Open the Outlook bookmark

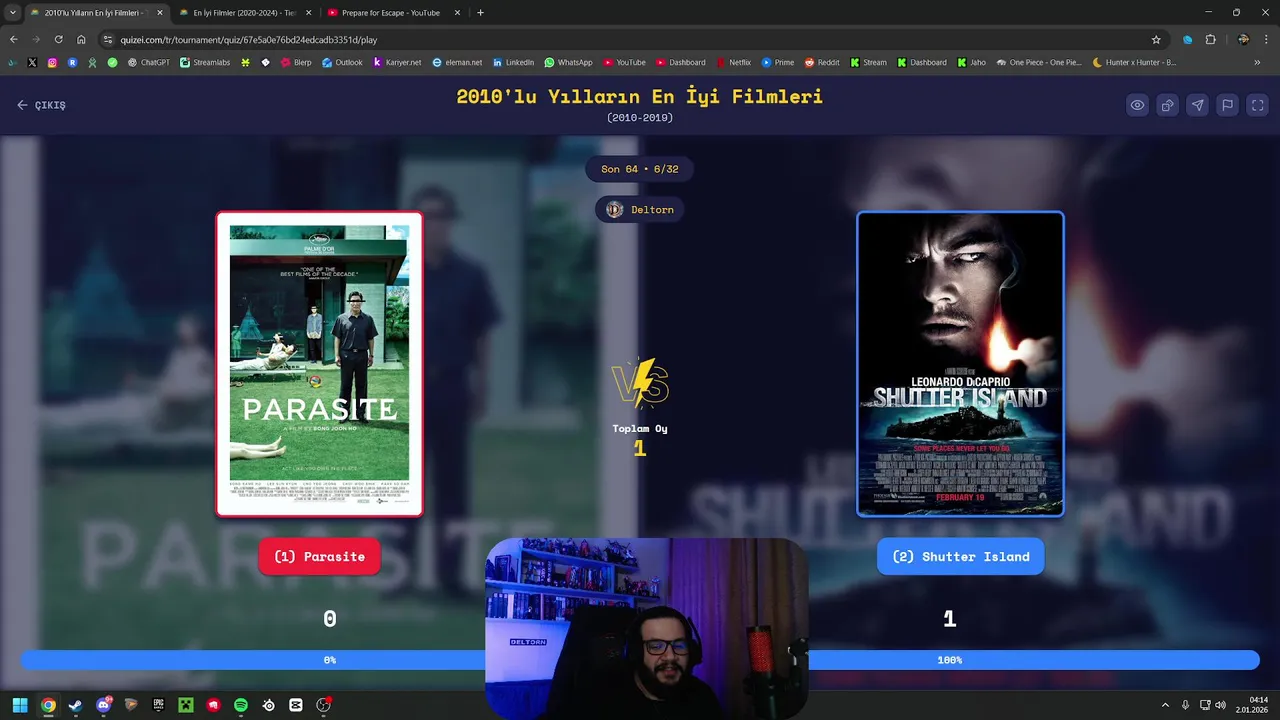(x=342, y=62)
